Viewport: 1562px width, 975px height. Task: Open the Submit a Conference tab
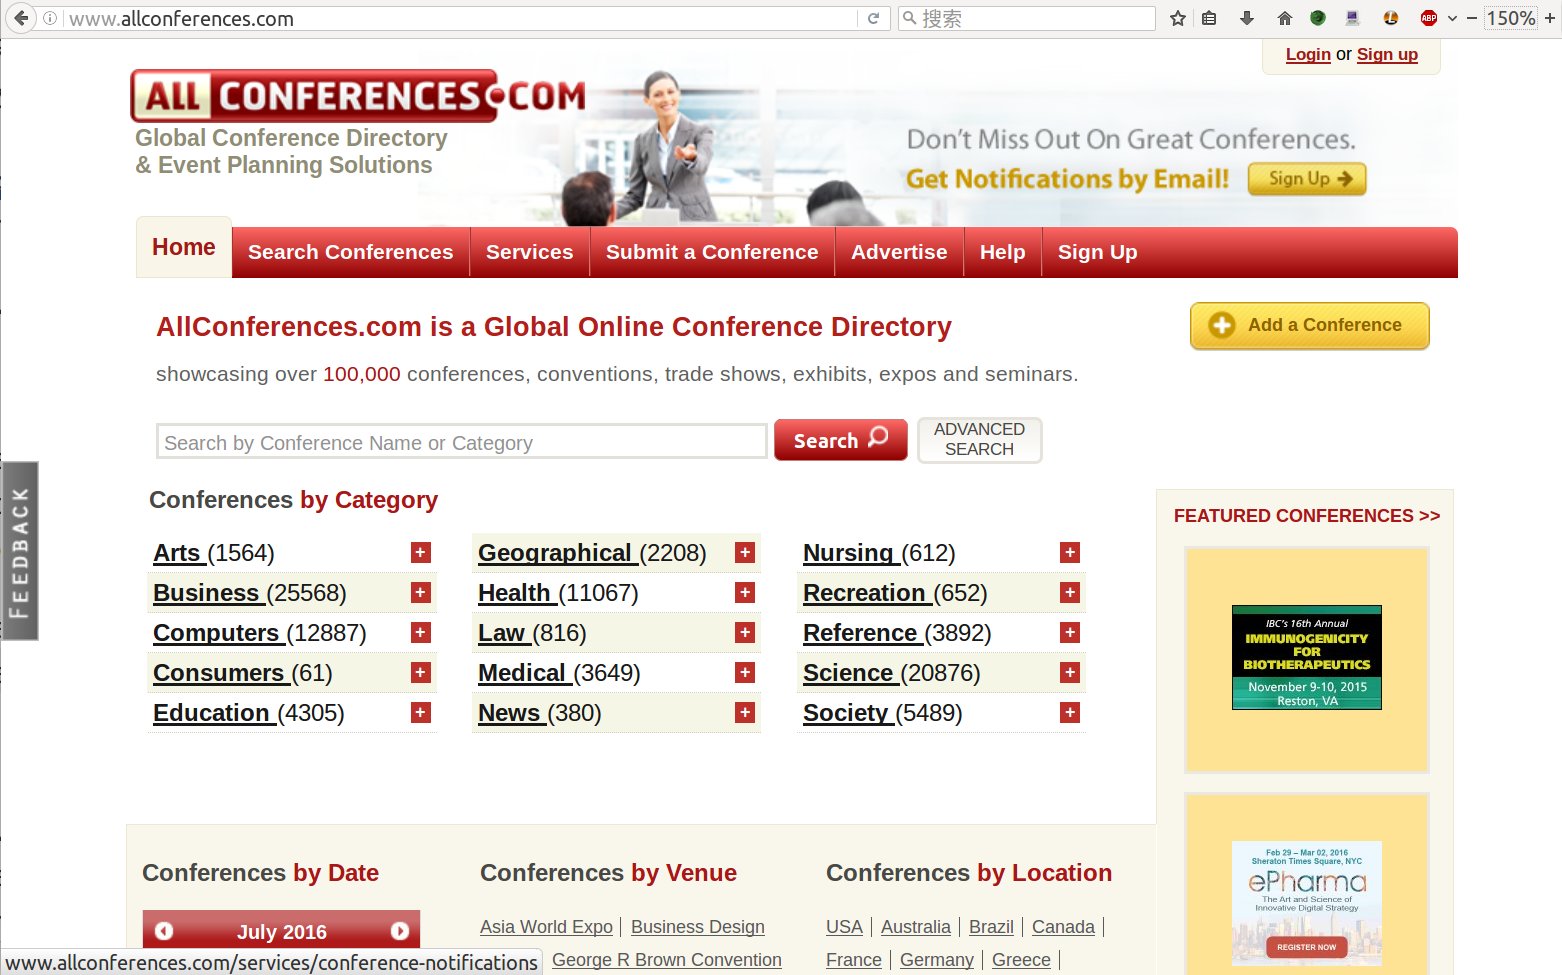click(711, 252)
